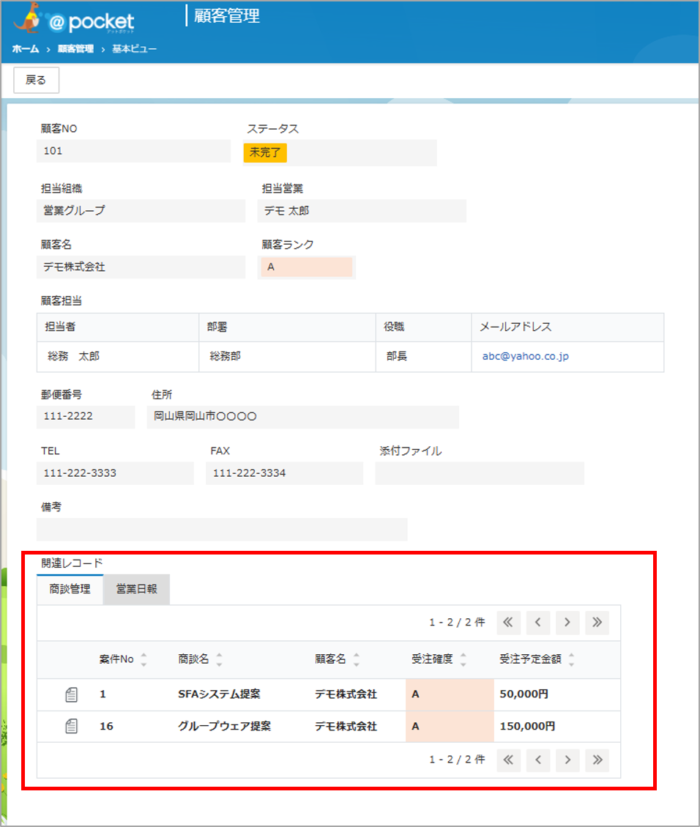Viewport: 700px width, 827px height.
Task: Click the 顧客管理 page title
Action: [227, 16]
